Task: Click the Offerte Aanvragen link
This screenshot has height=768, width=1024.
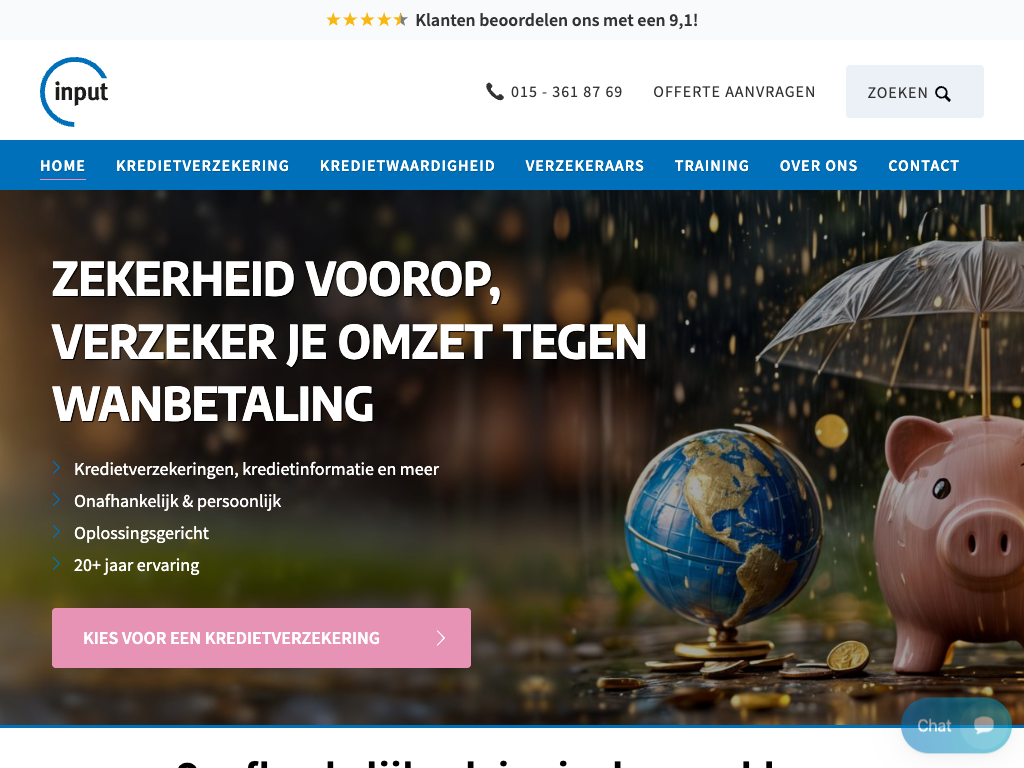Action: pyautogui.click(x=734, y=92)
